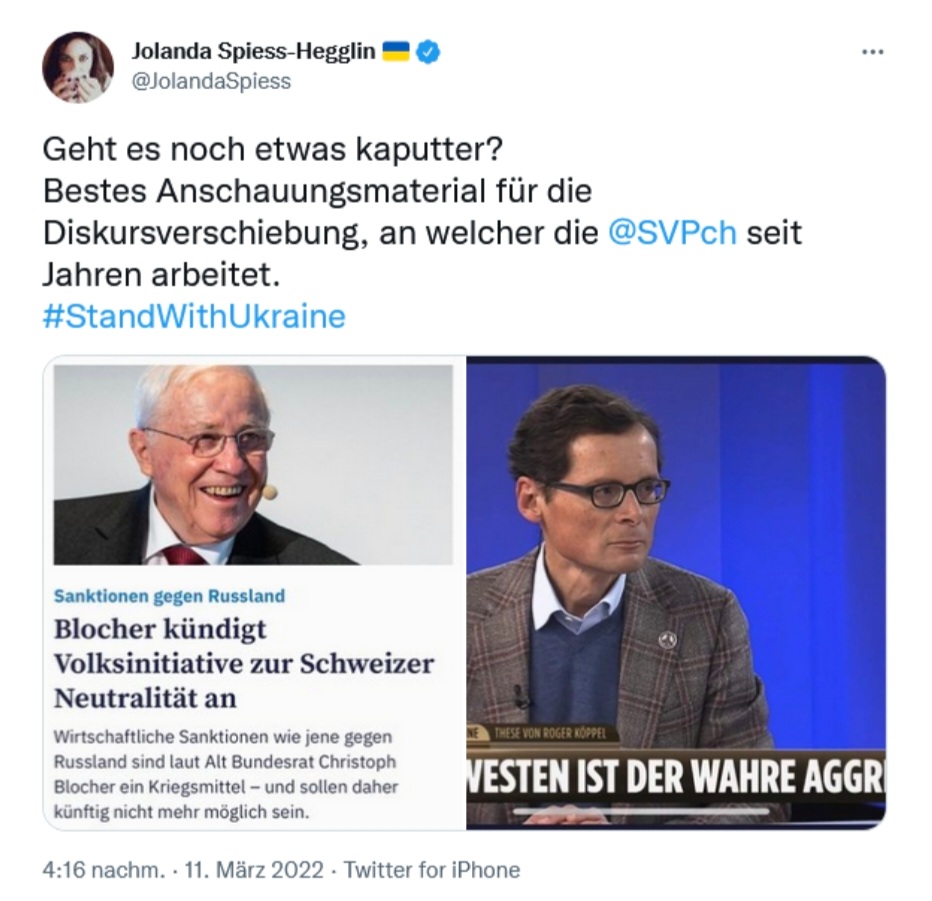932x901 pixels.
Task: Click the date 11. März 2022
Action: [x=254, y=870]
